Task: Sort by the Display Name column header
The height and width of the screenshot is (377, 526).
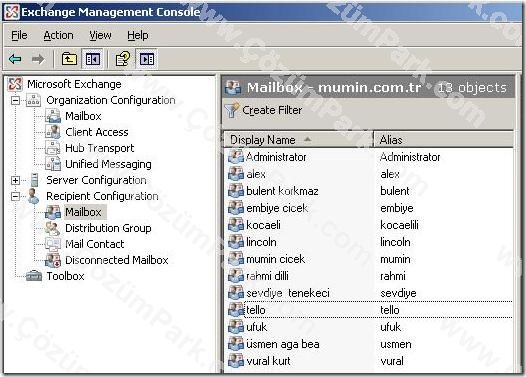Action: pos(298,140)
